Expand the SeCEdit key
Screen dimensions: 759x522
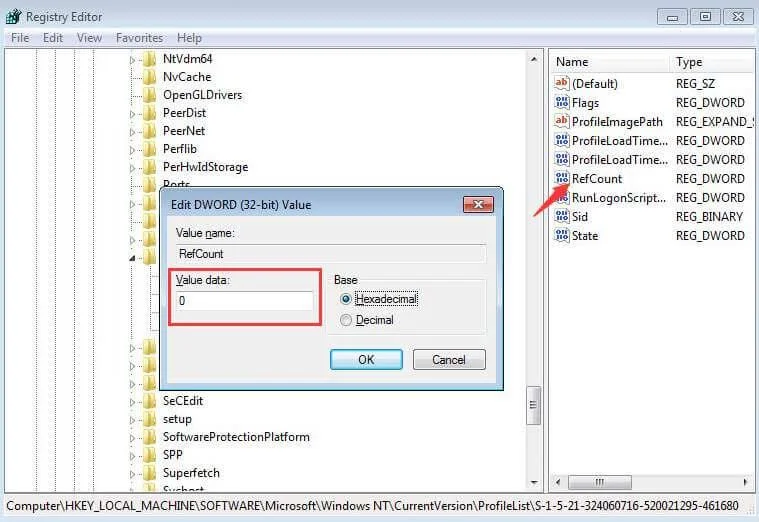point(132,402)
